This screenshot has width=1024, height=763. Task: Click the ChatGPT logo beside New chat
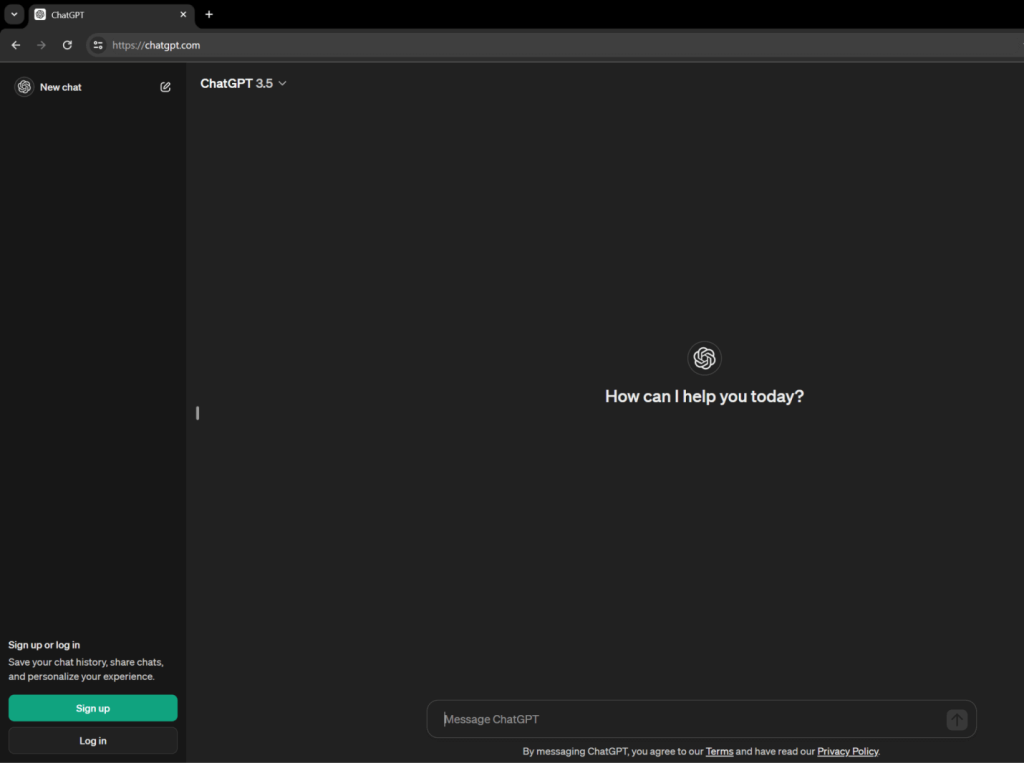(24, 87)
